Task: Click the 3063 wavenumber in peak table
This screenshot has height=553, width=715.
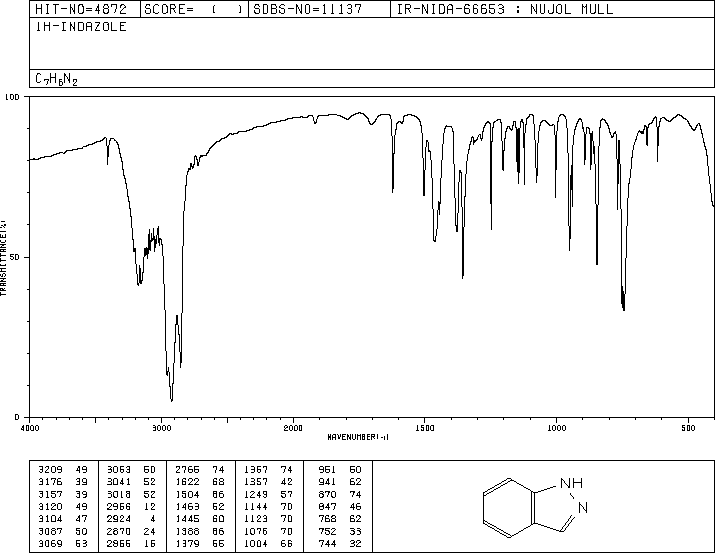Action: (119, 470)
